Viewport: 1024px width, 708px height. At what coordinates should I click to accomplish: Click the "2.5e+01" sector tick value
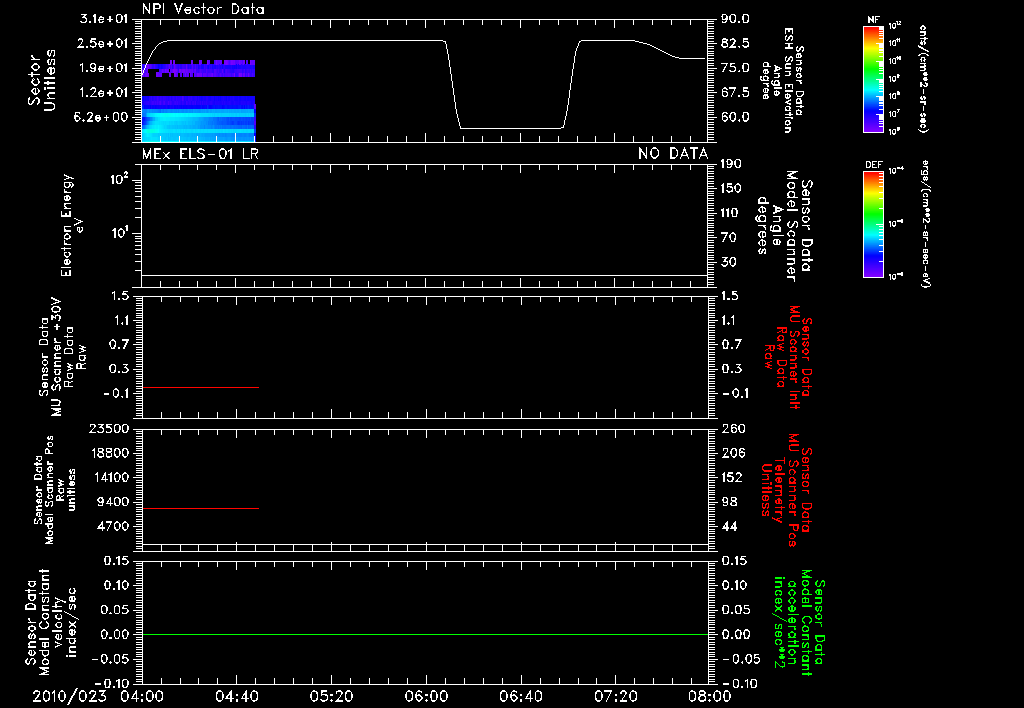pos(104,43)
